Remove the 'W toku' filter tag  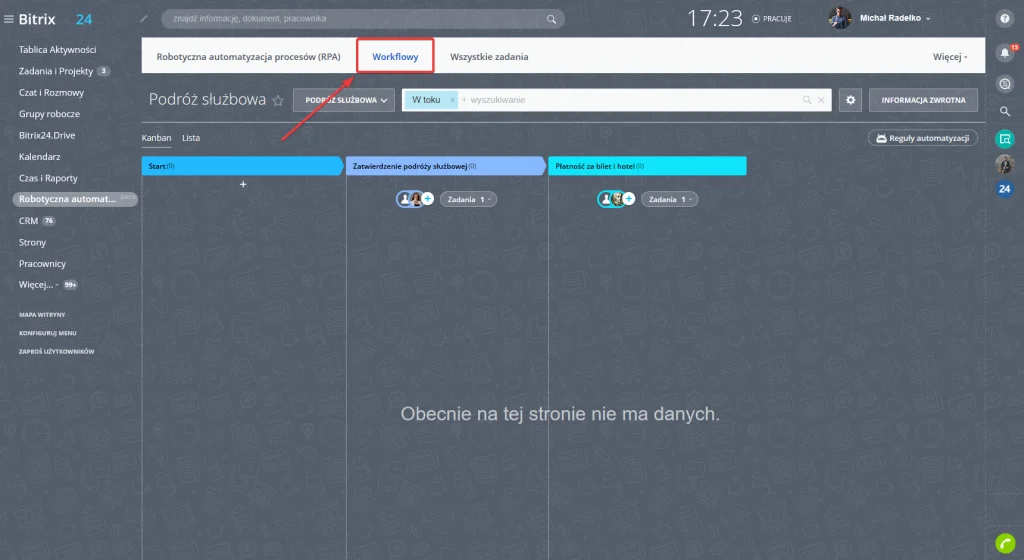452,100
